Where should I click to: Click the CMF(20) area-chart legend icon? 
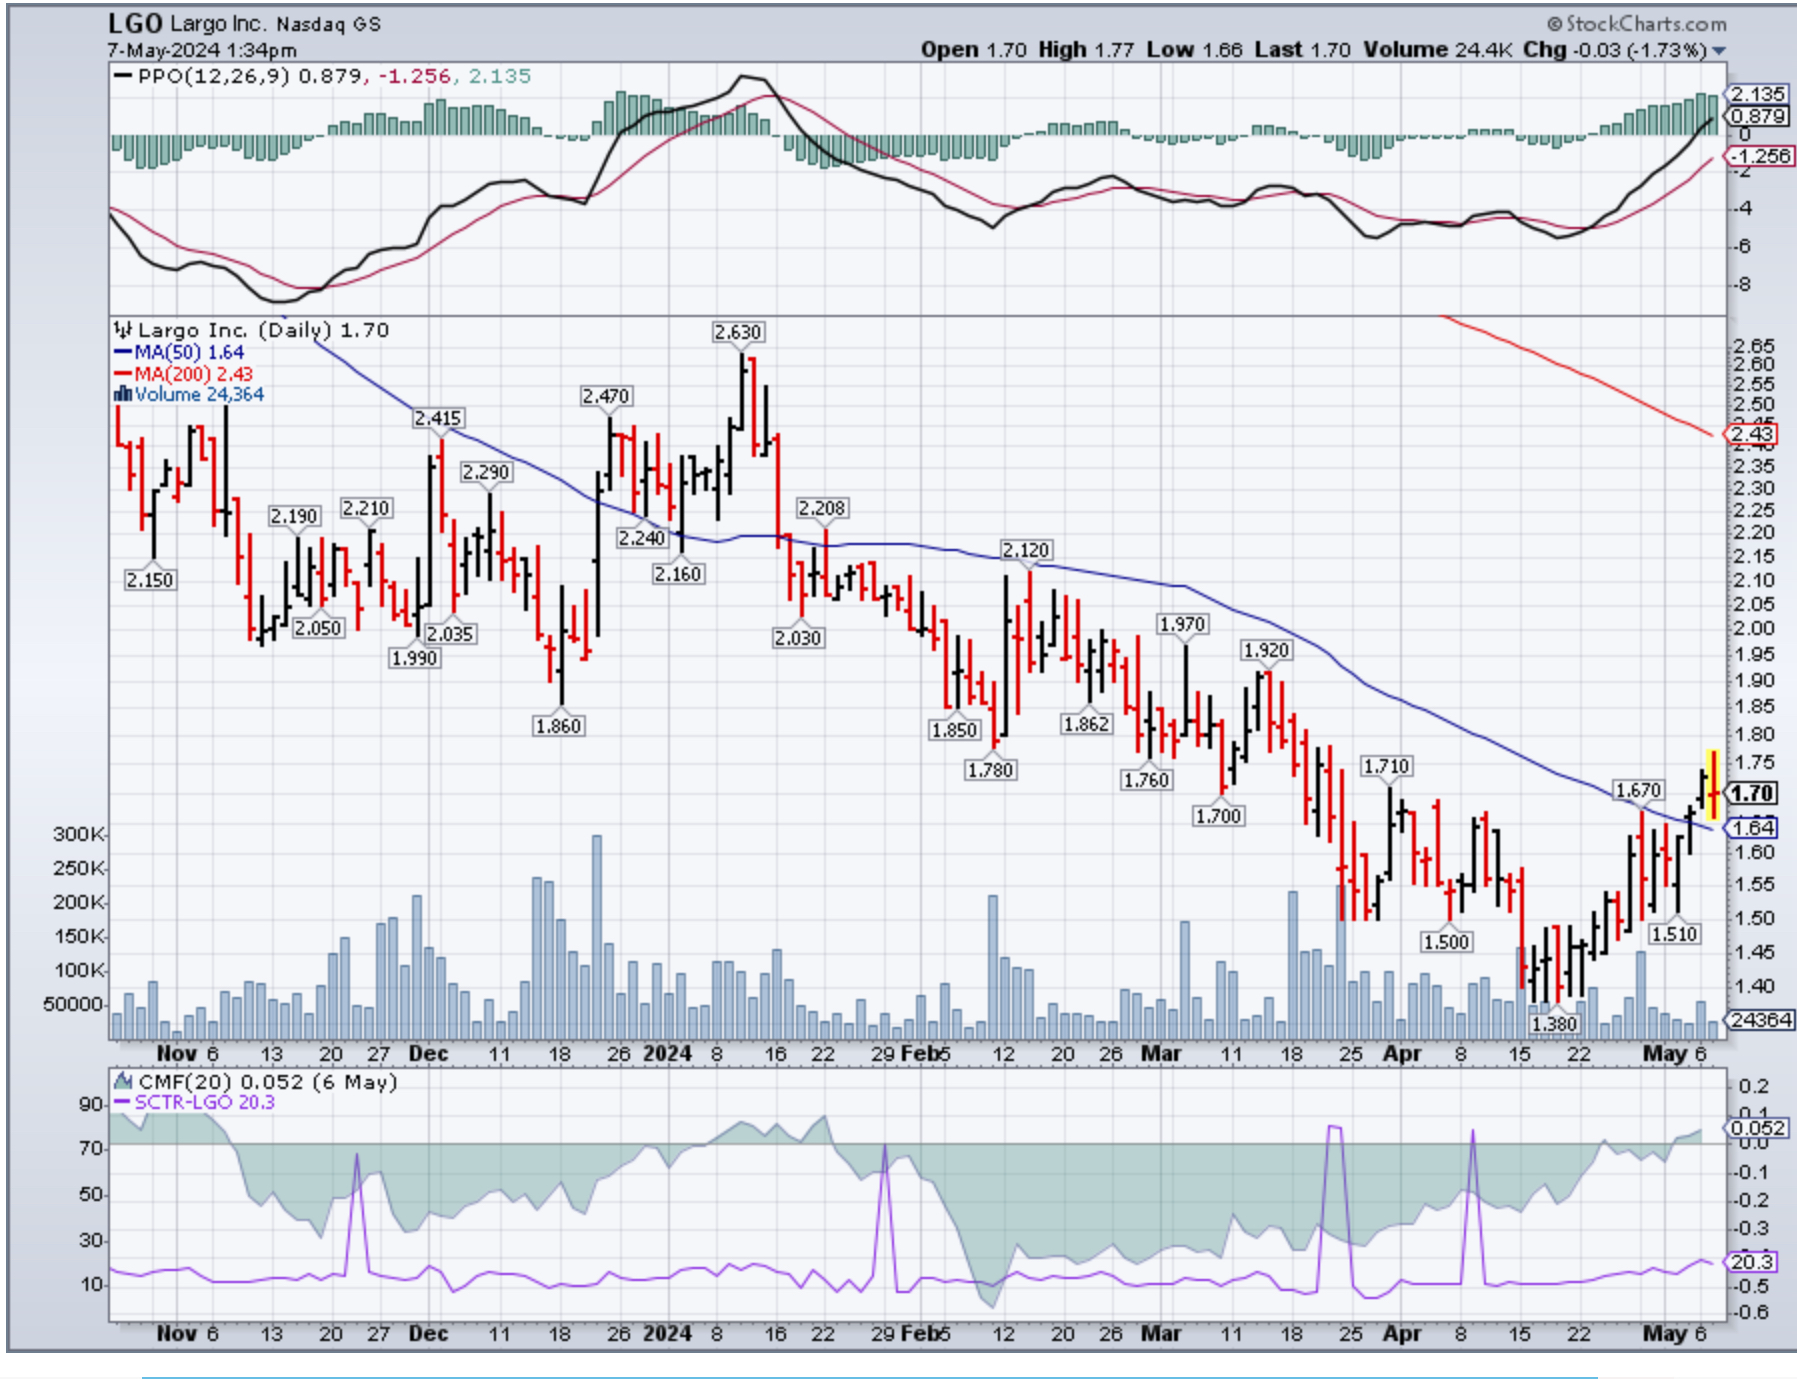[x=123, y=1081]
